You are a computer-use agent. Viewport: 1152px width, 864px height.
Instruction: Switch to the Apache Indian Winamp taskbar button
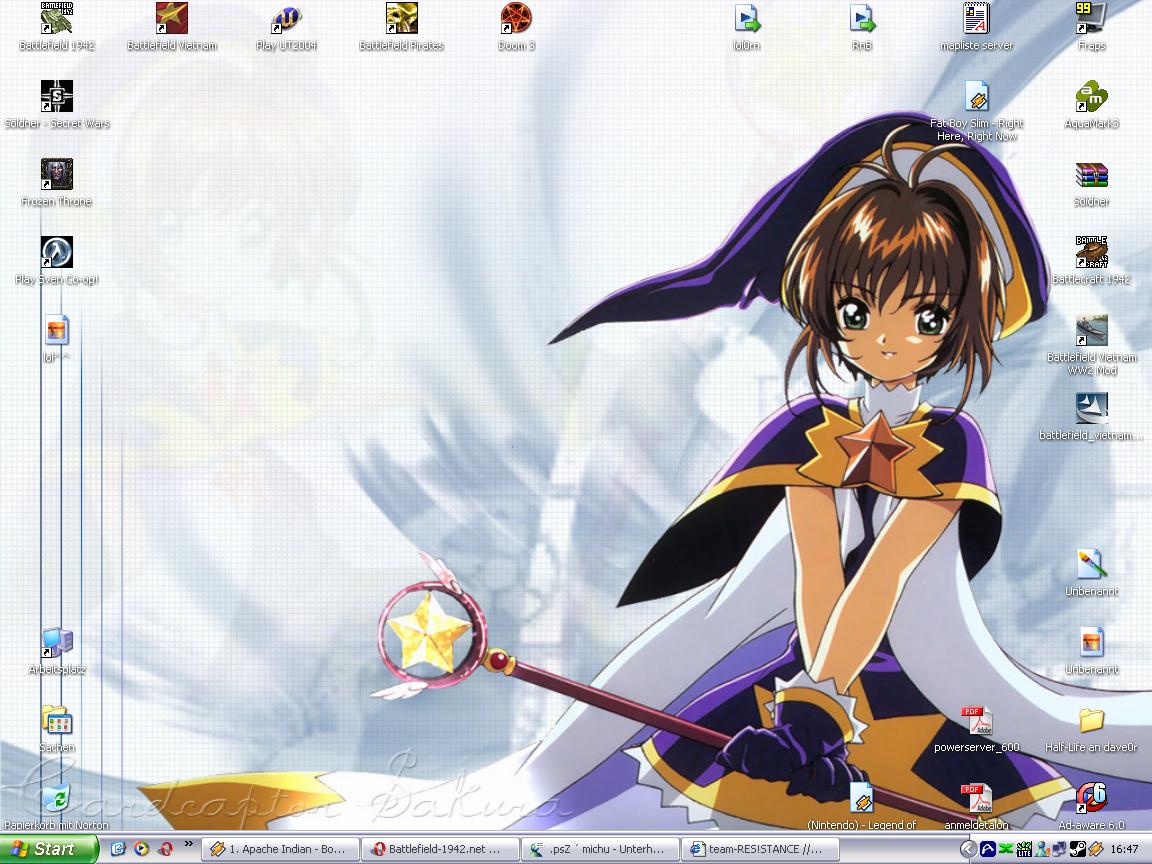pyautogui.click(x=280, y=849)
